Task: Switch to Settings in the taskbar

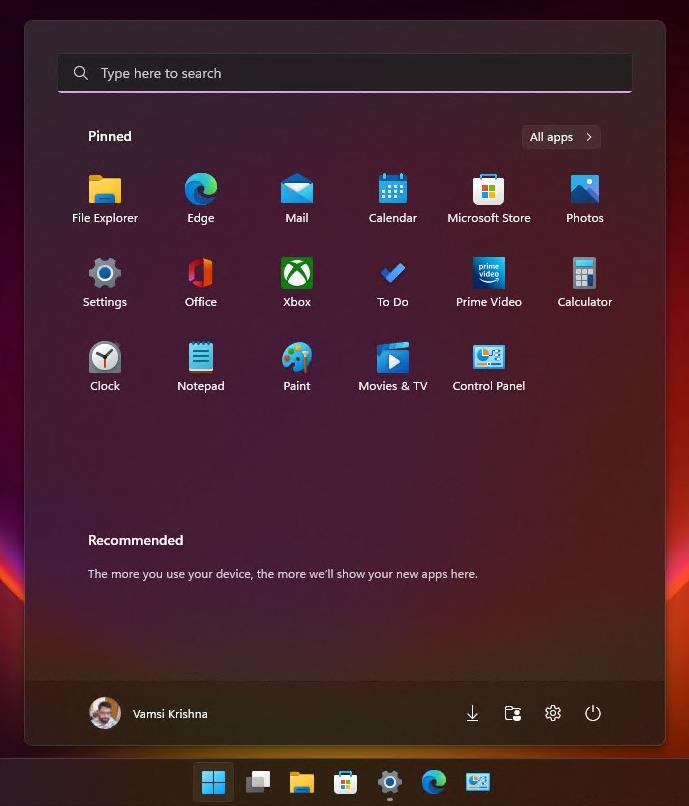Action: tap(390, 782)
